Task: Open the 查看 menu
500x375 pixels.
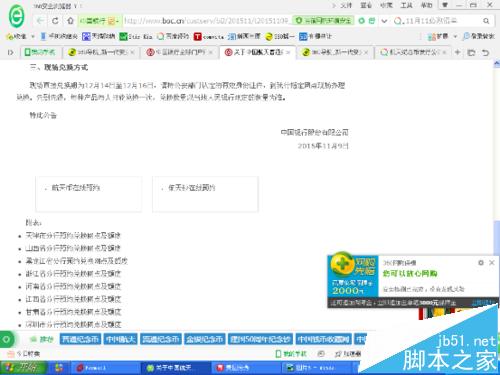Action: [366, 5]
